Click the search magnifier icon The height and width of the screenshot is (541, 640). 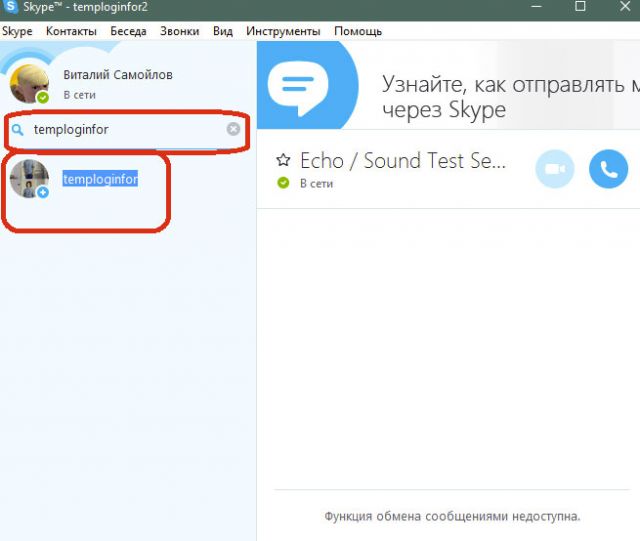tap(18, 130)
